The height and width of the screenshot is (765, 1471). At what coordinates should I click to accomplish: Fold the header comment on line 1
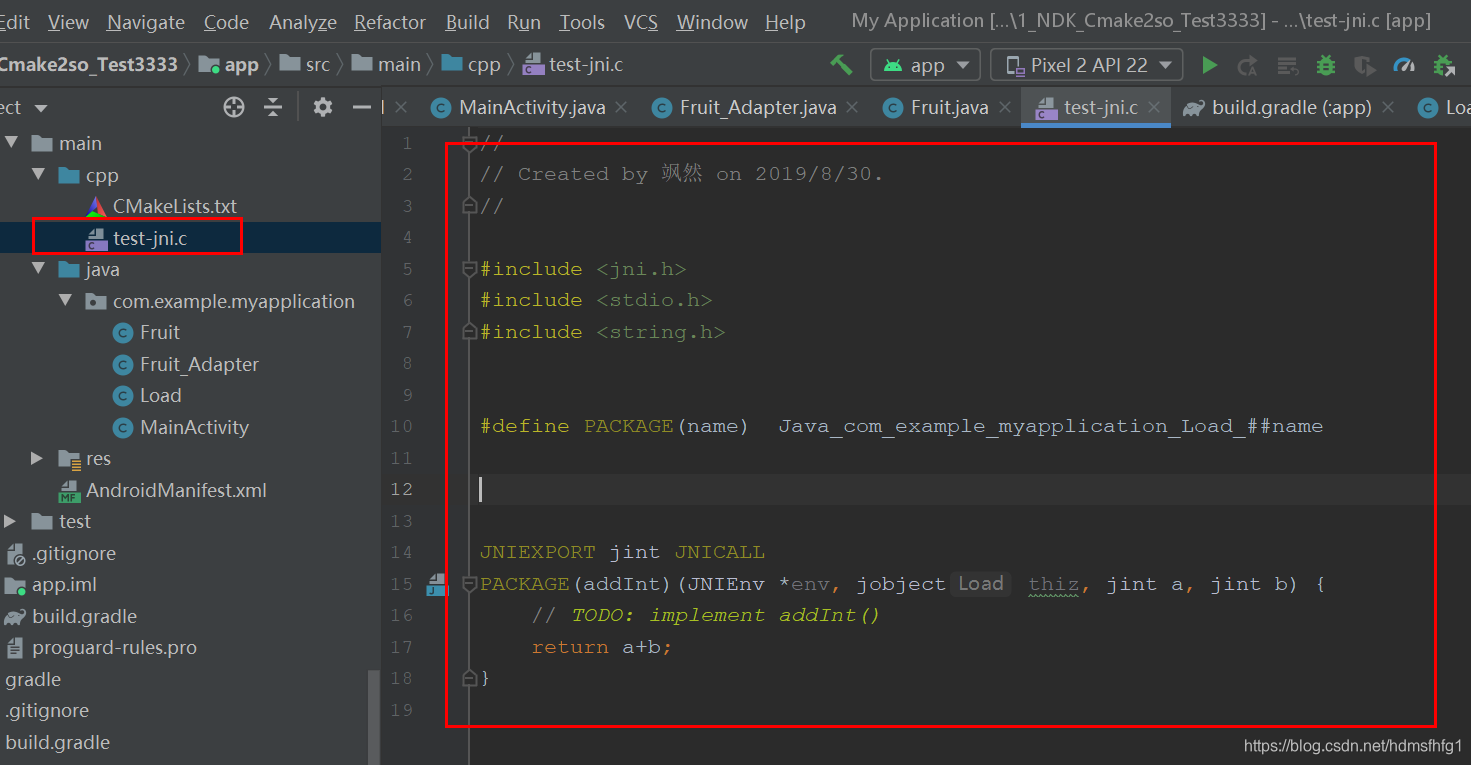tap(469, 143)
